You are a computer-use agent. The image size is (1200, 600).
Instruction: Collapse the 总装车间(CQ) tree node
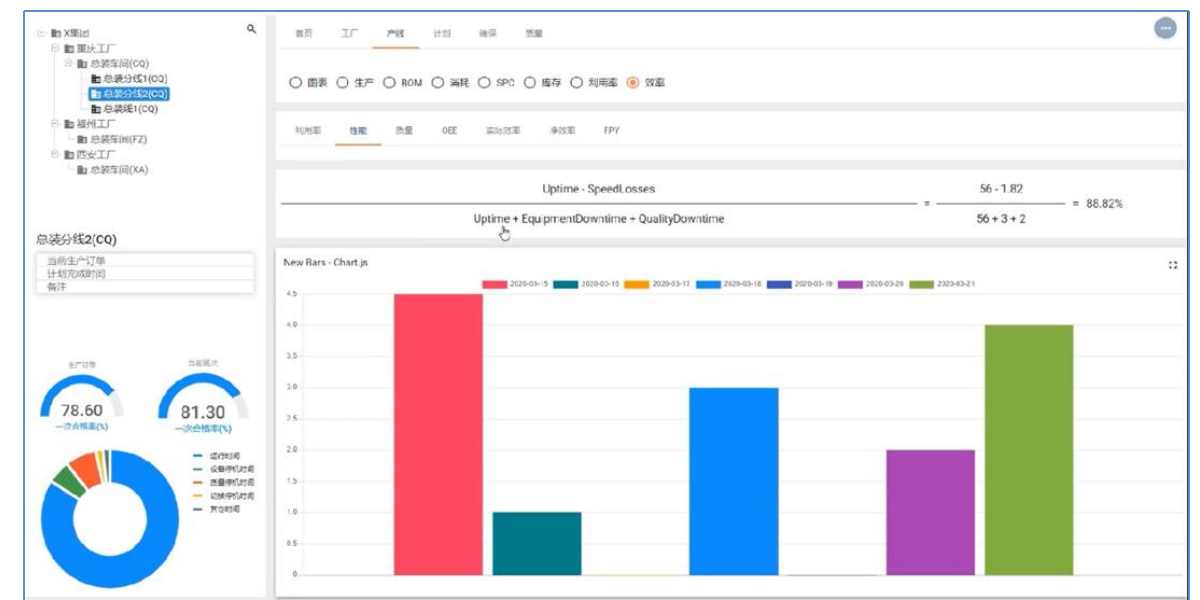click(68, 63)
